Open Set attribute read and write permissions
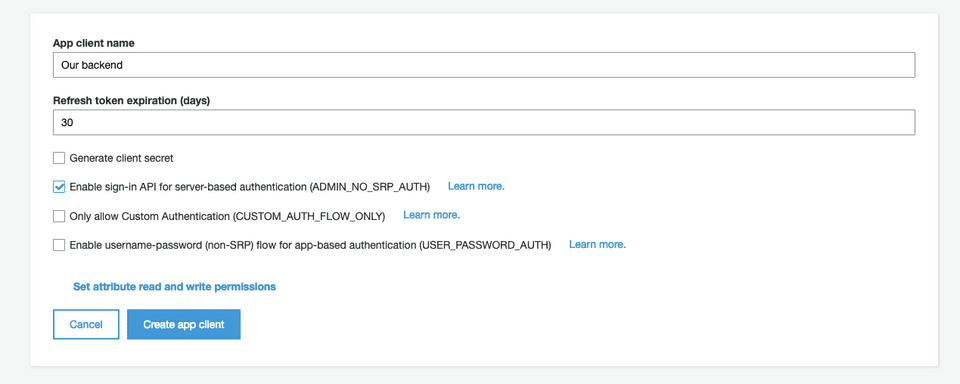 tap(174, 286)
